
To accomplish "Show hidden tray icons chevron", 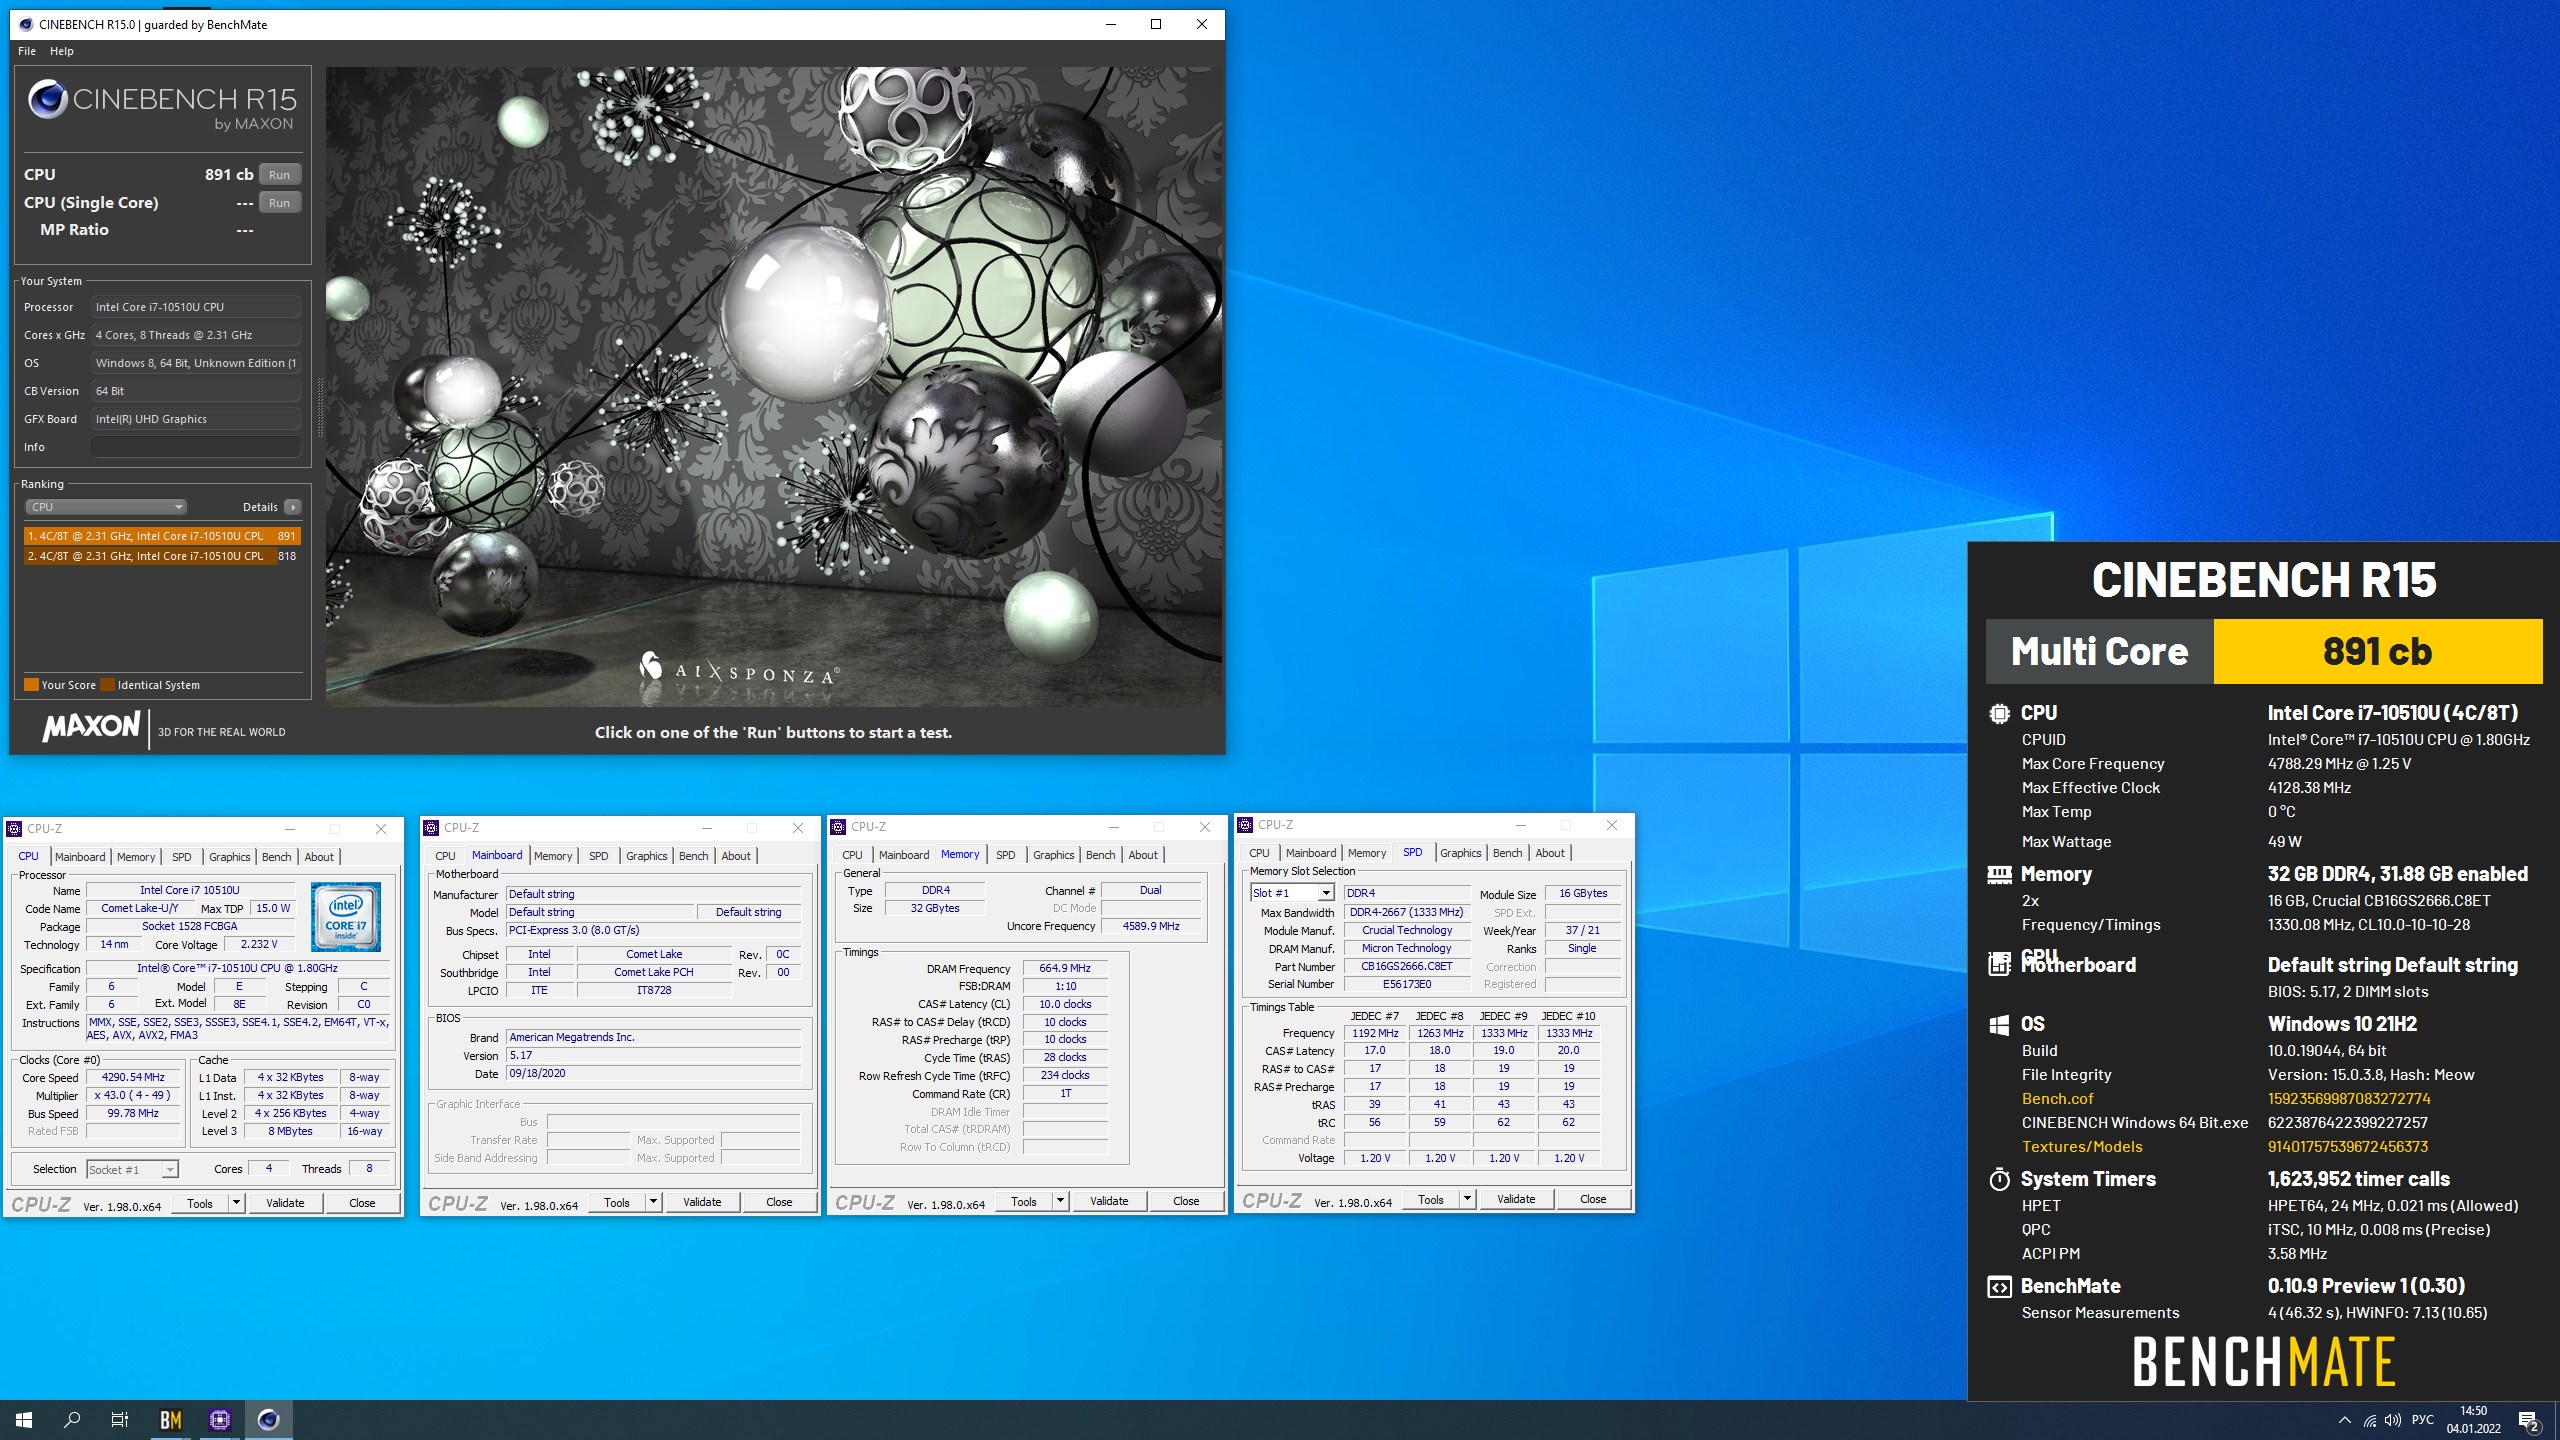I will 2344,1420.
